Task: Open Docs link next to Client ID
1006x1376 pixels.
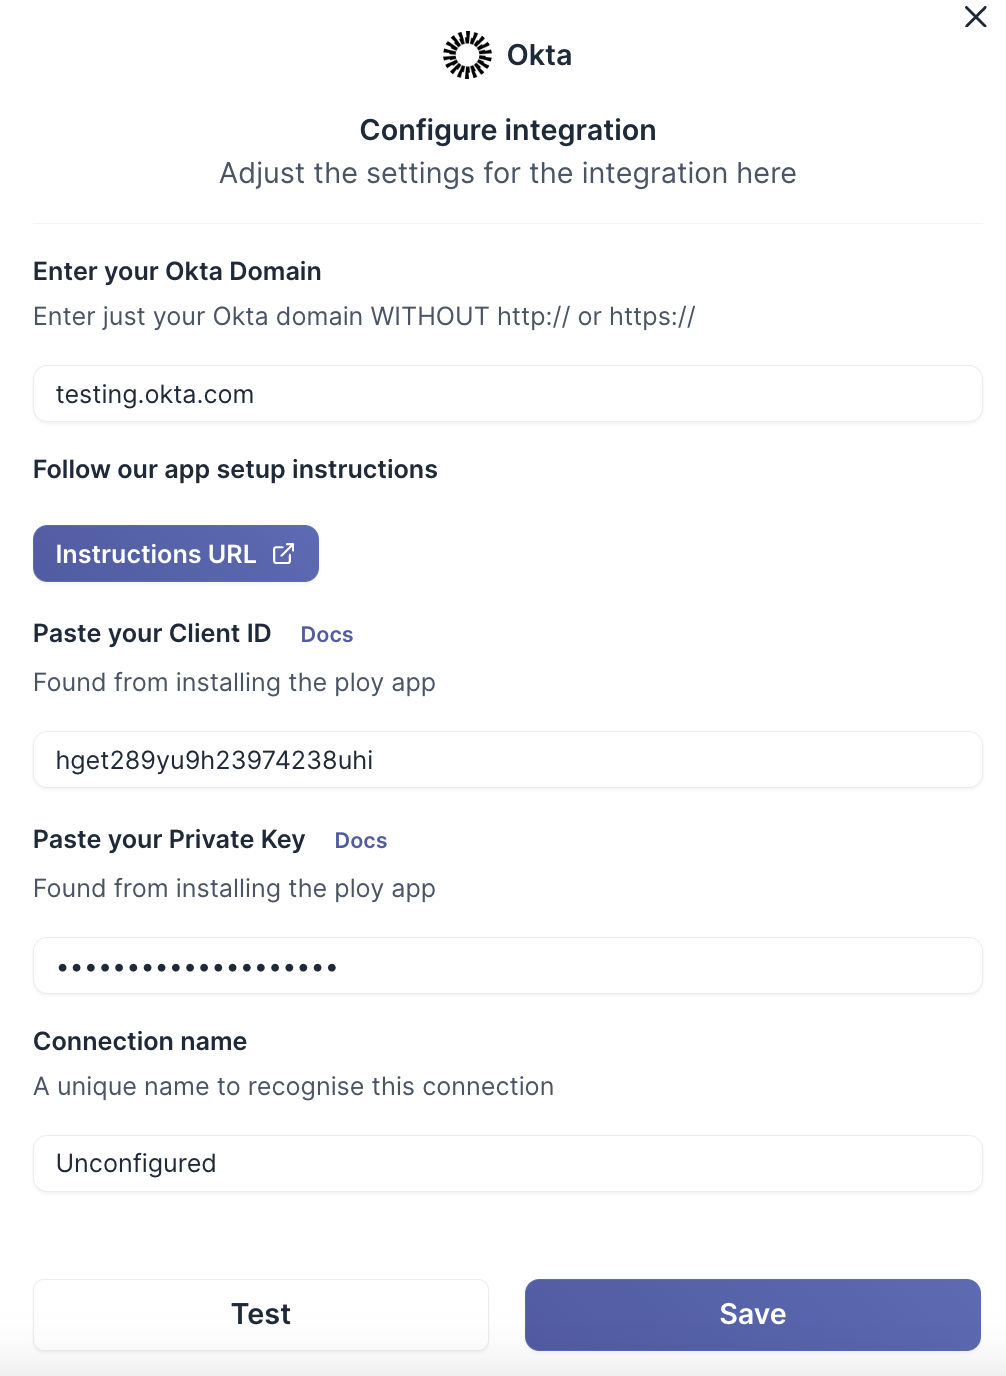Action: click(x=327, y=635)
